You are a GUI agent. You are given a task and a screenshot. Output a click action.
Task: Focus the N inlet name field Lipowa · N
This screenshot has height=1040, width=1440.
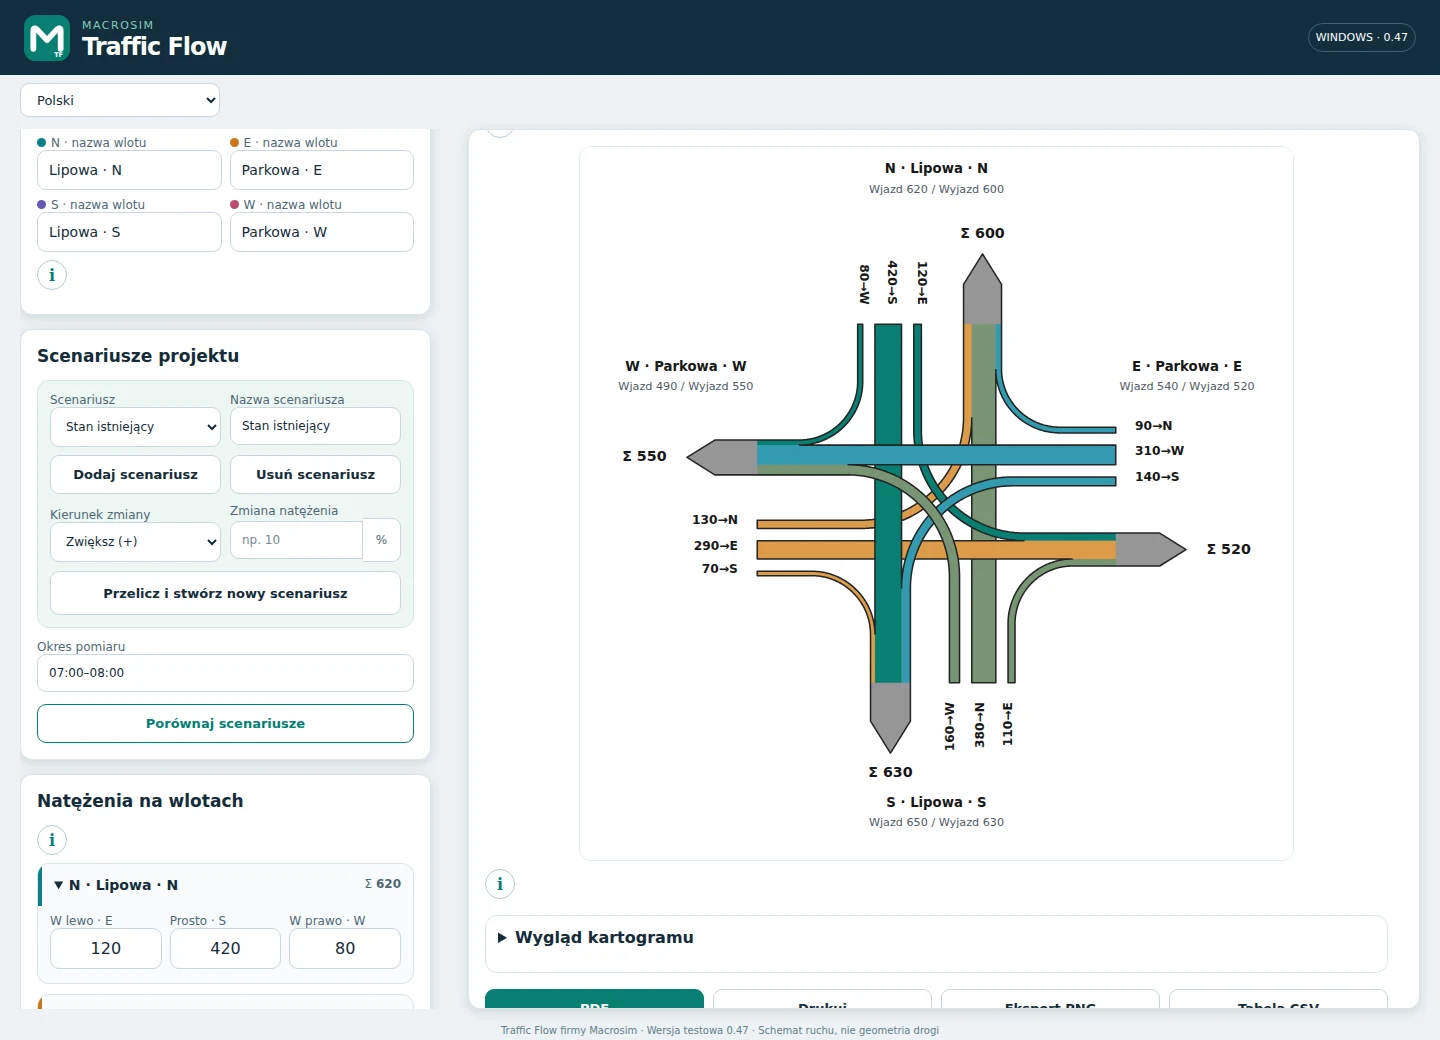[x=129, y=170]
